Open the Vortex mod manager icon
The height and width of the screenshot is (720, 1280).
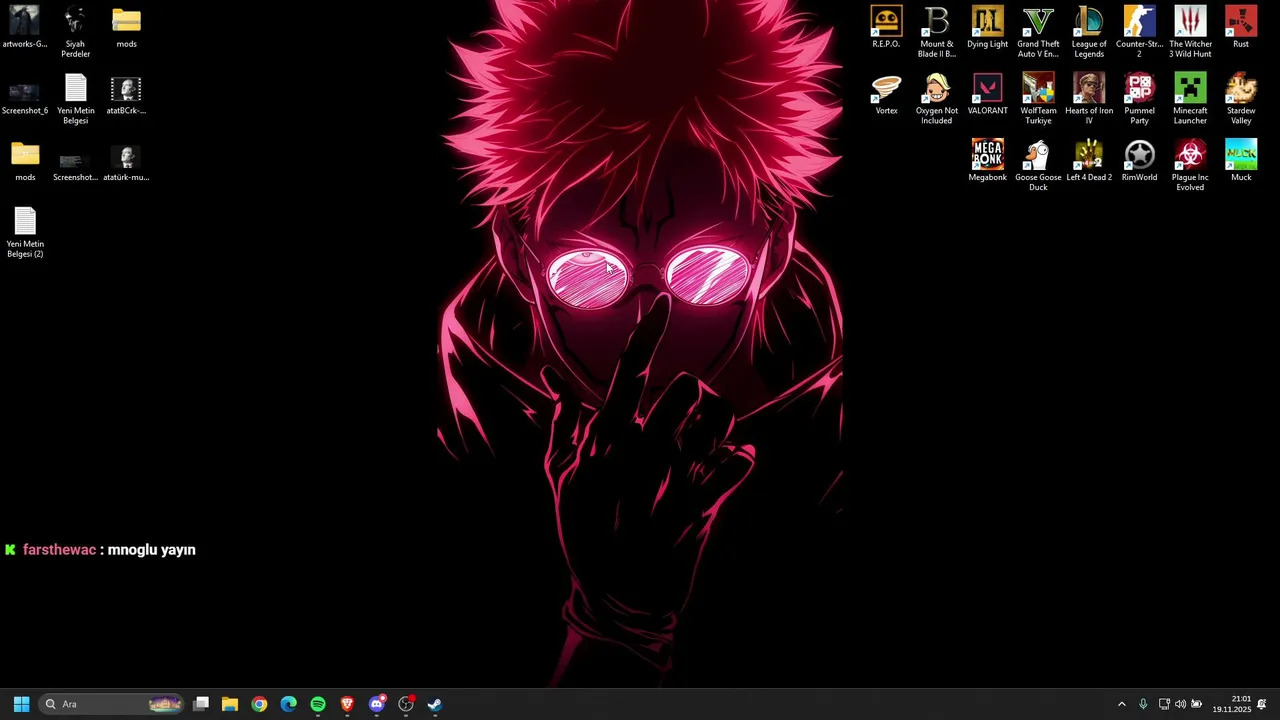[x=886, y=95]
